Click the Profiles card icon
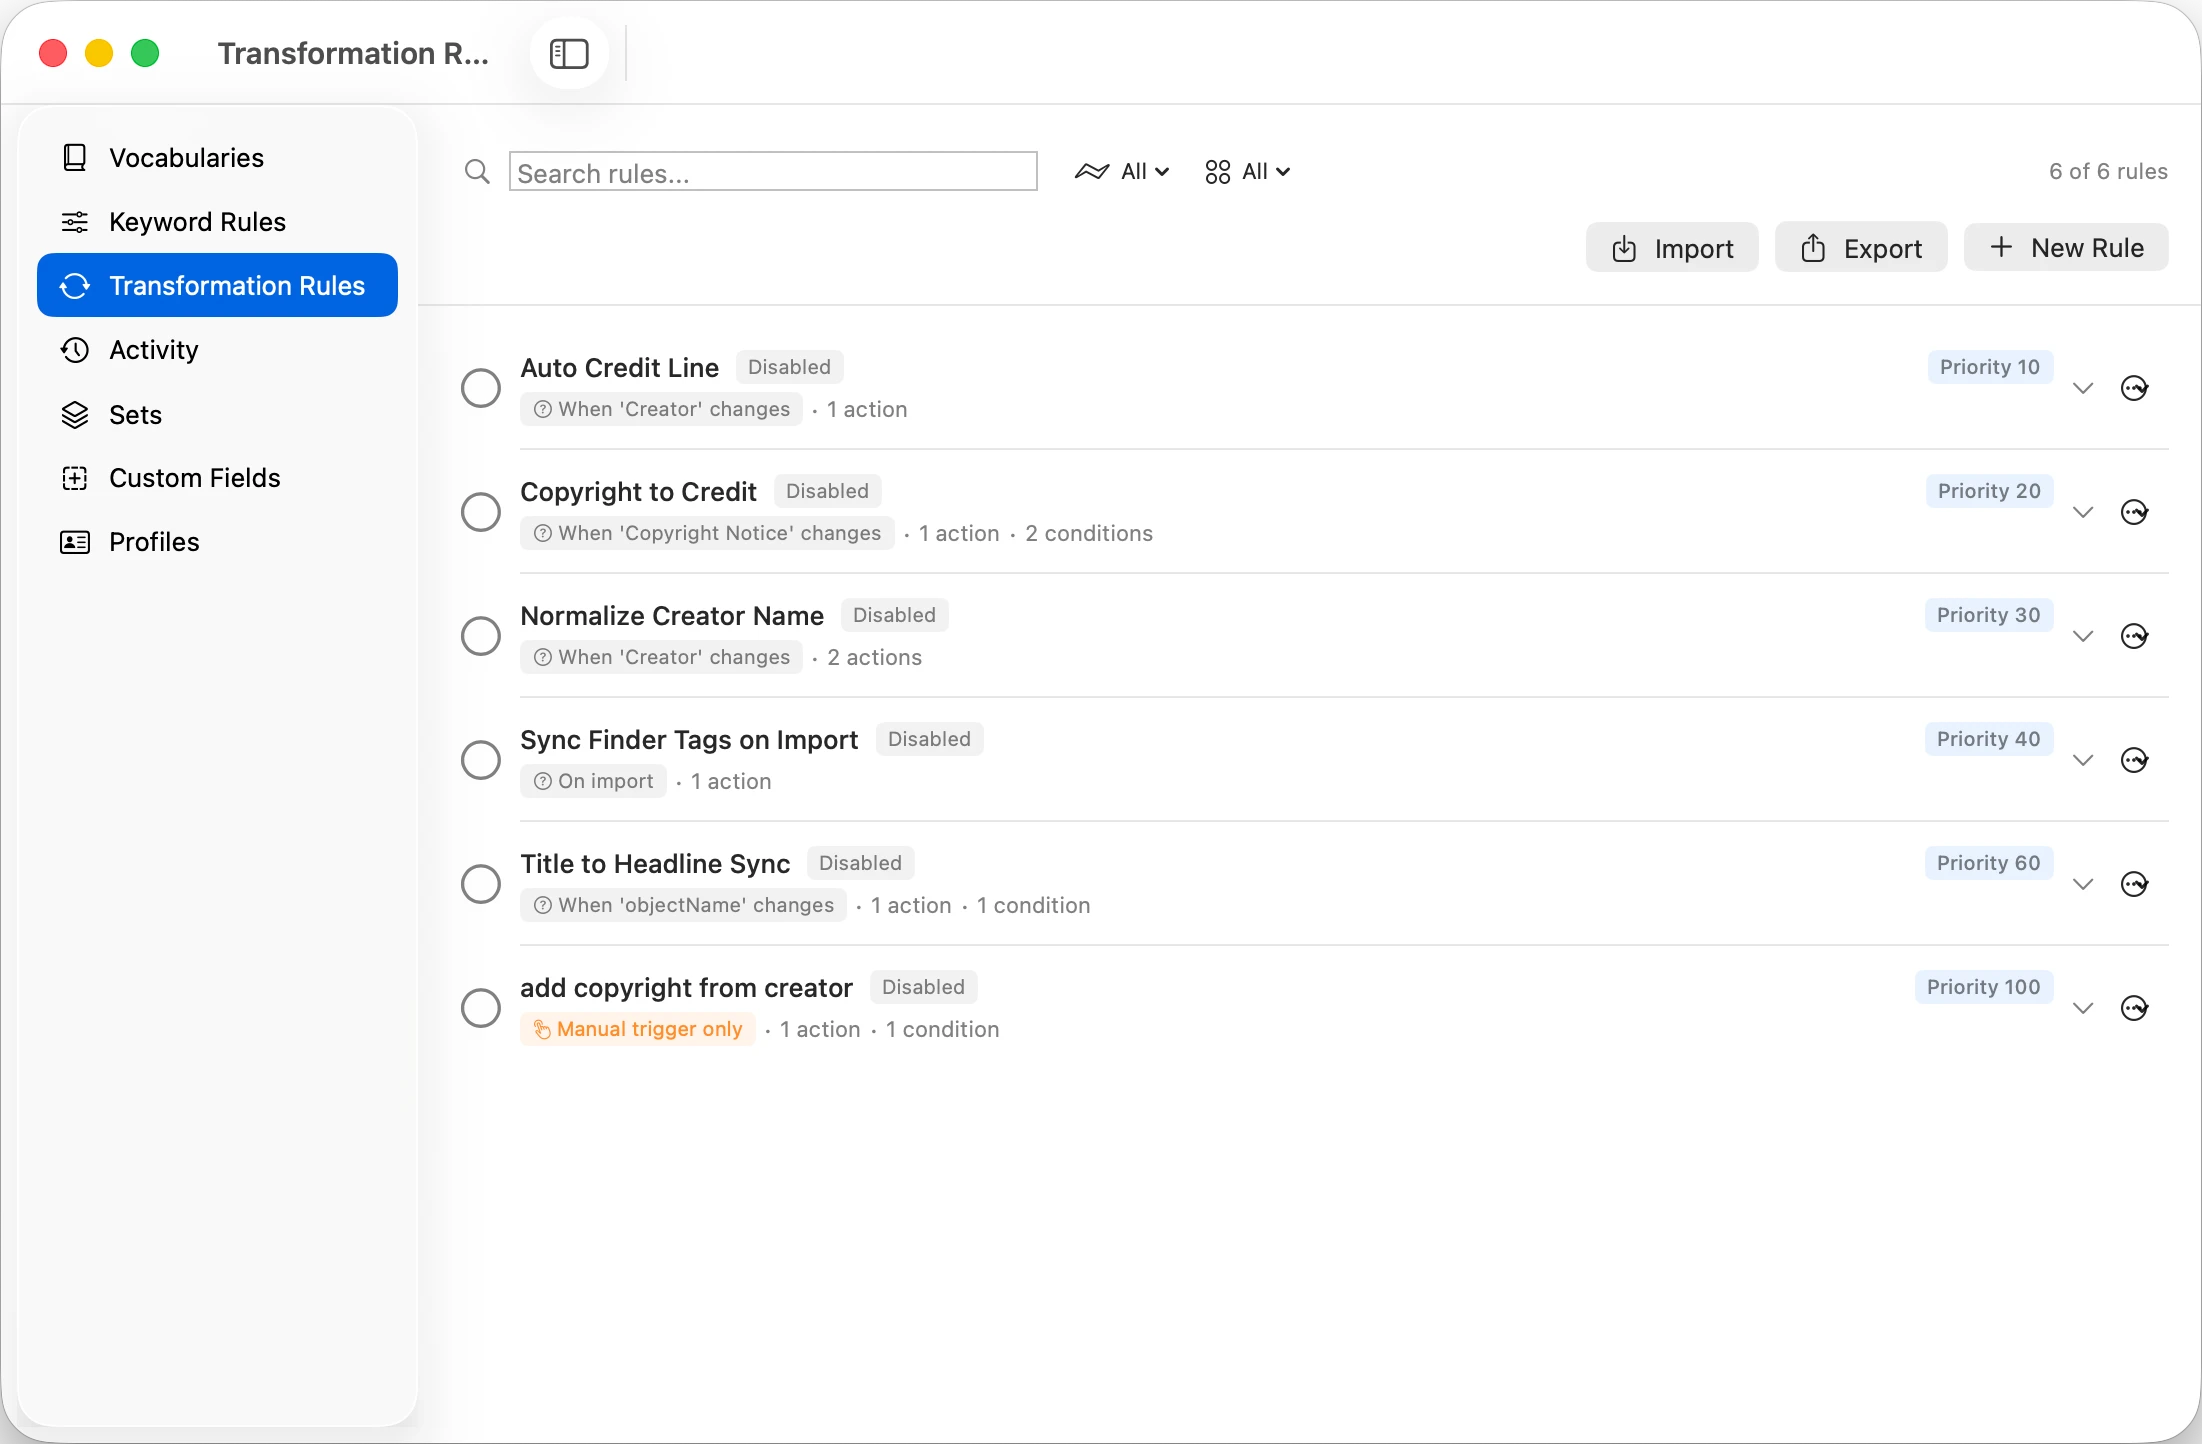 (x=75, y=542)
